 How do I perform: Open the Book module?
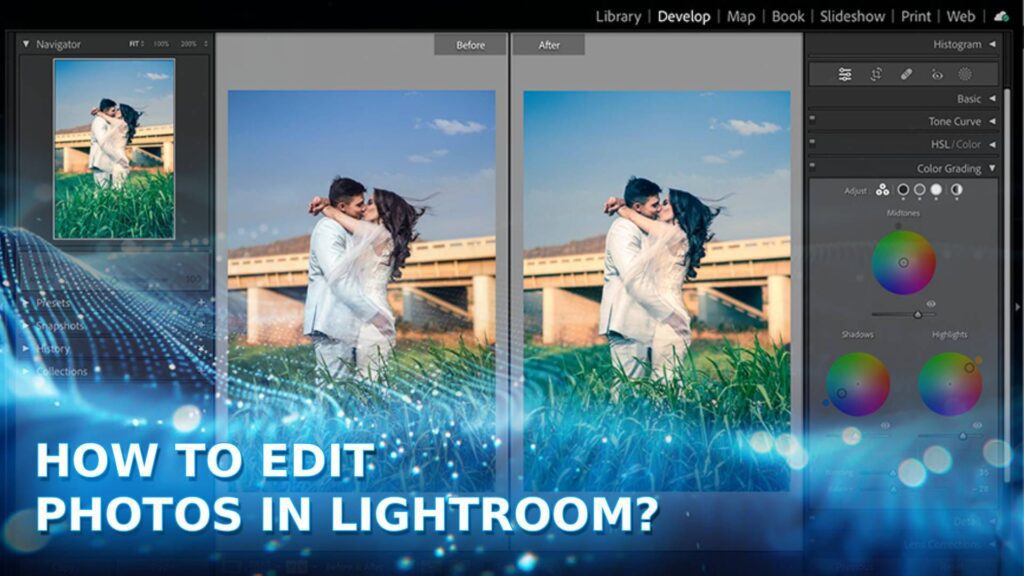[x=788, y=16]
